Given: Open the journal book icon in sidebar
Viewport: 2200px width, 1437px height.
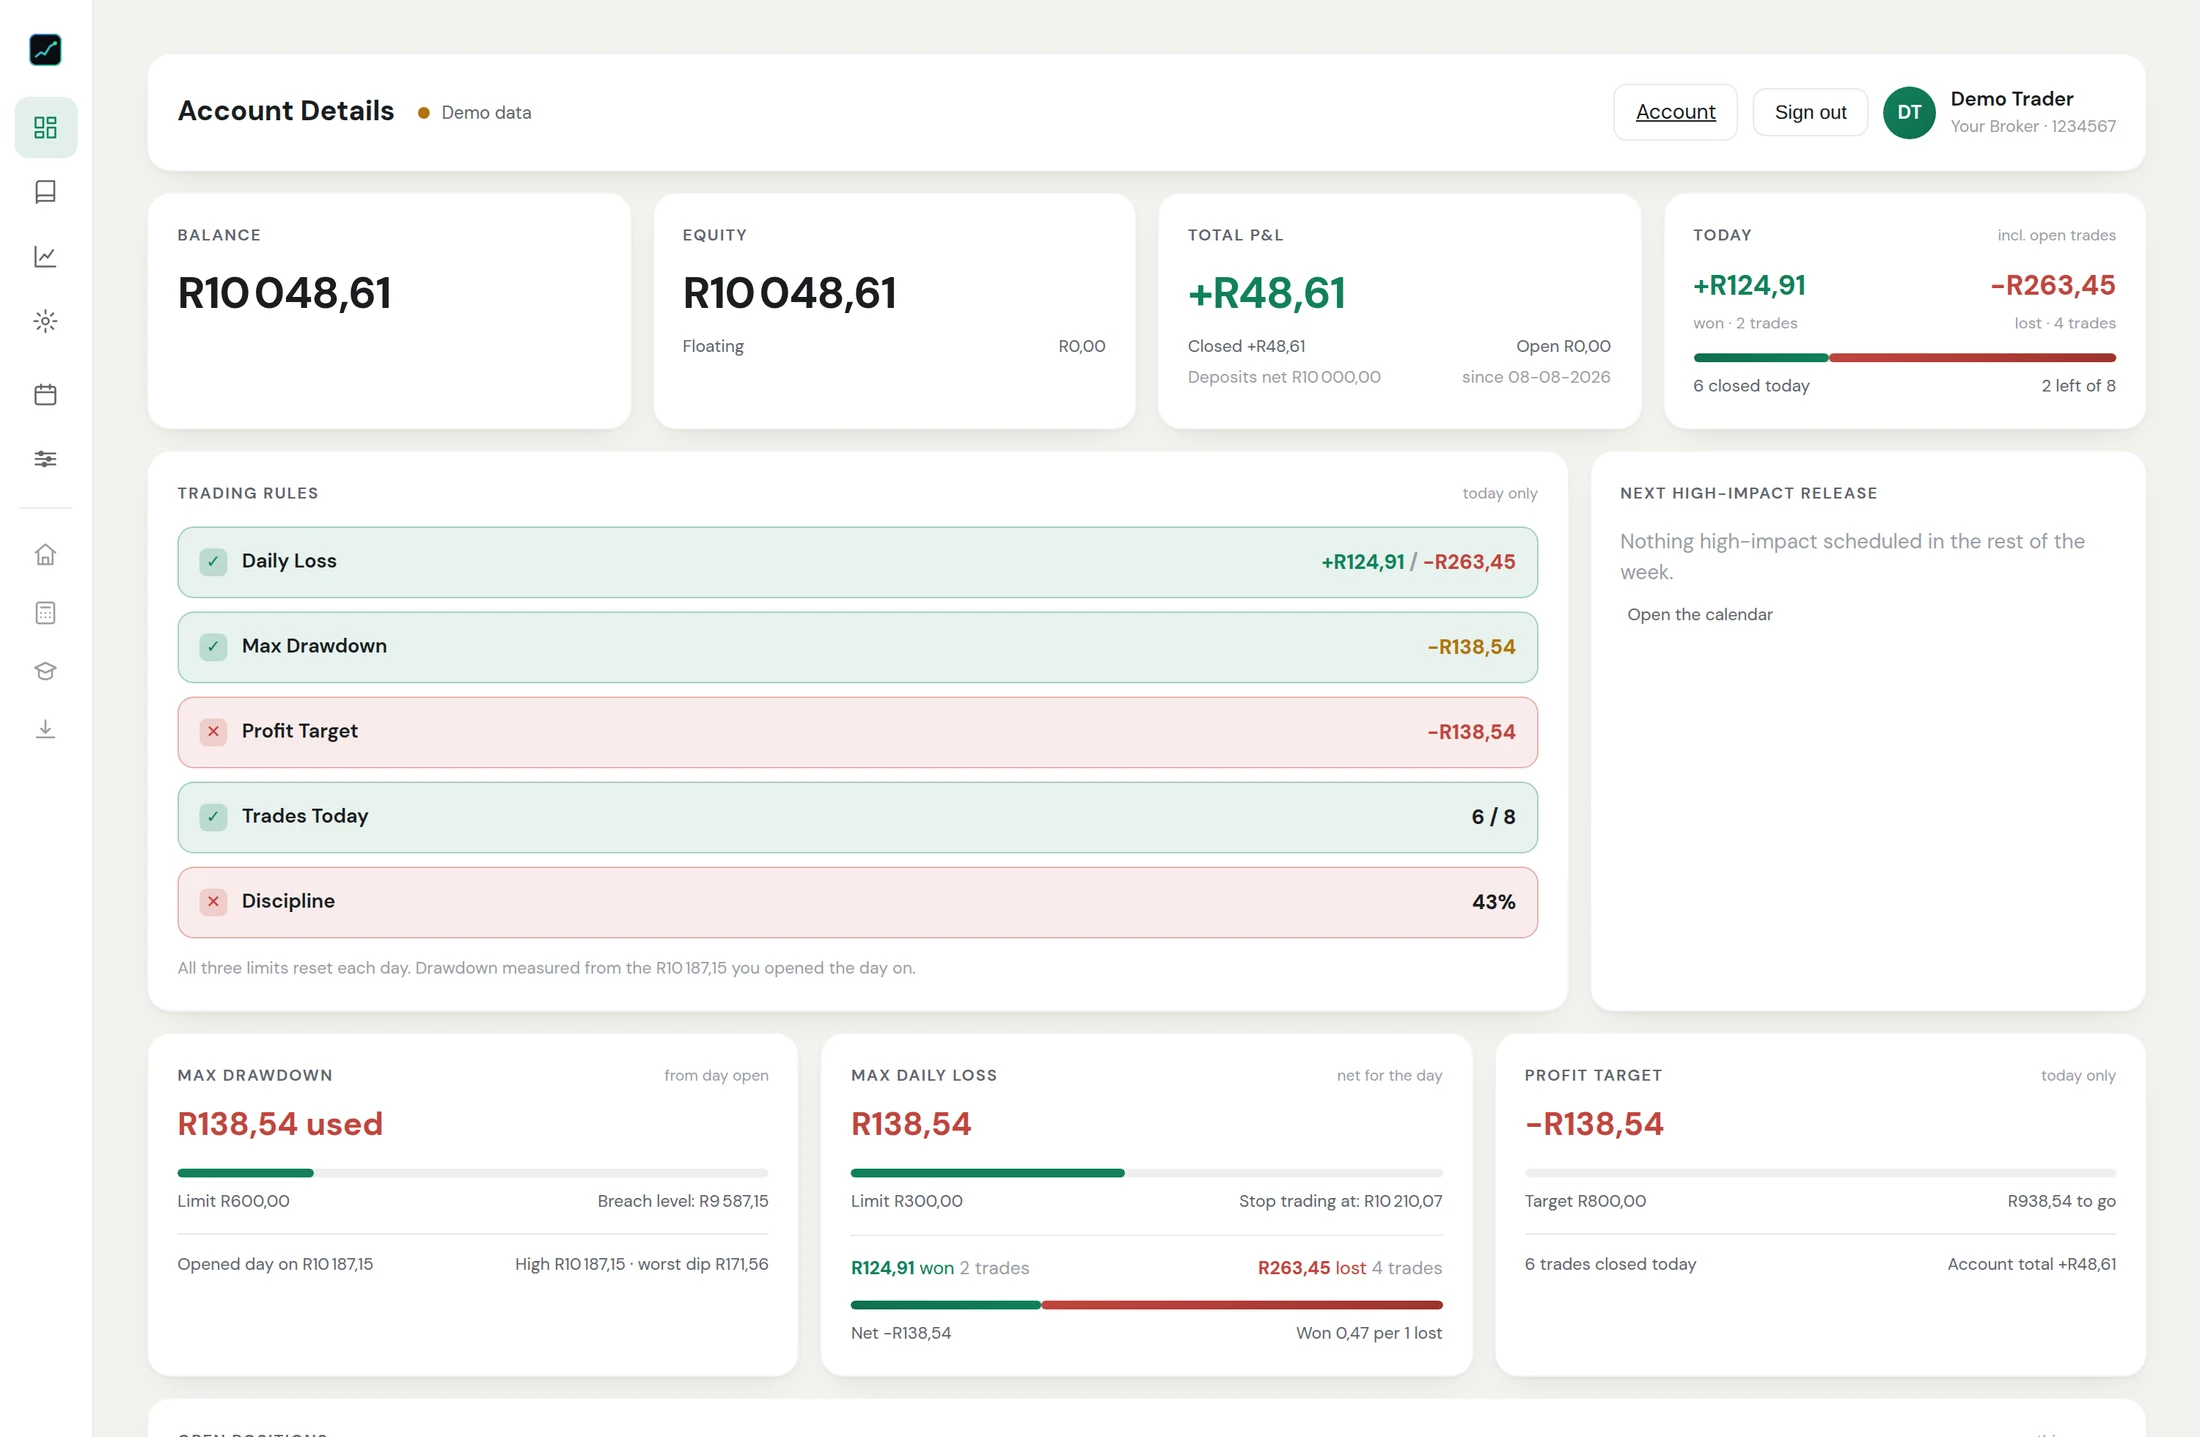Looking at the screenshot, I should [45, 191].
